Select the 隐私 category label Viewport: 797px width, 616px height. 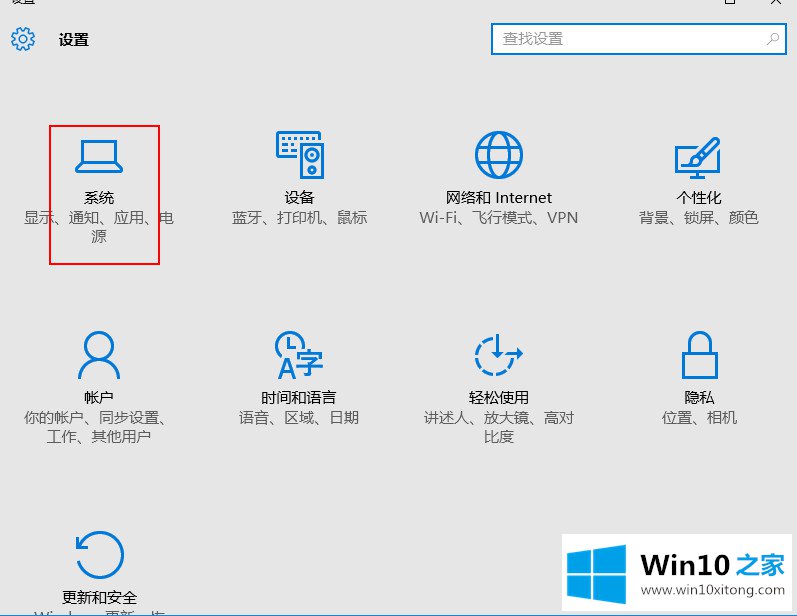pyautogui.click(x=699, y=397)
